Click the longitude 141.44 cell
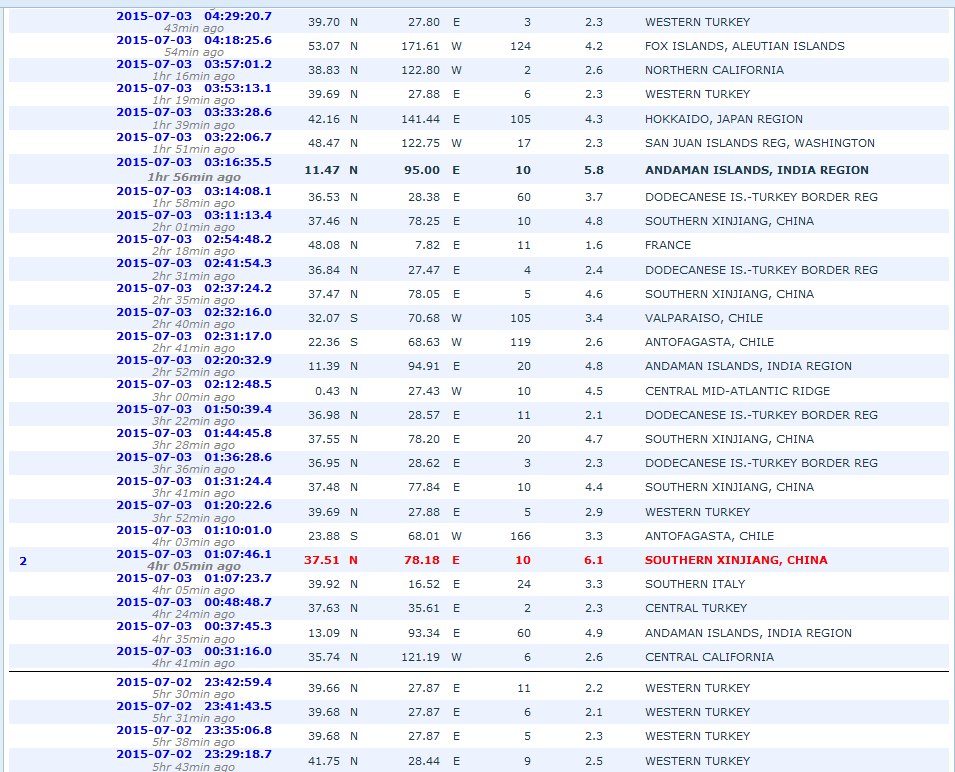955x772 pixels. coord(420,119)
